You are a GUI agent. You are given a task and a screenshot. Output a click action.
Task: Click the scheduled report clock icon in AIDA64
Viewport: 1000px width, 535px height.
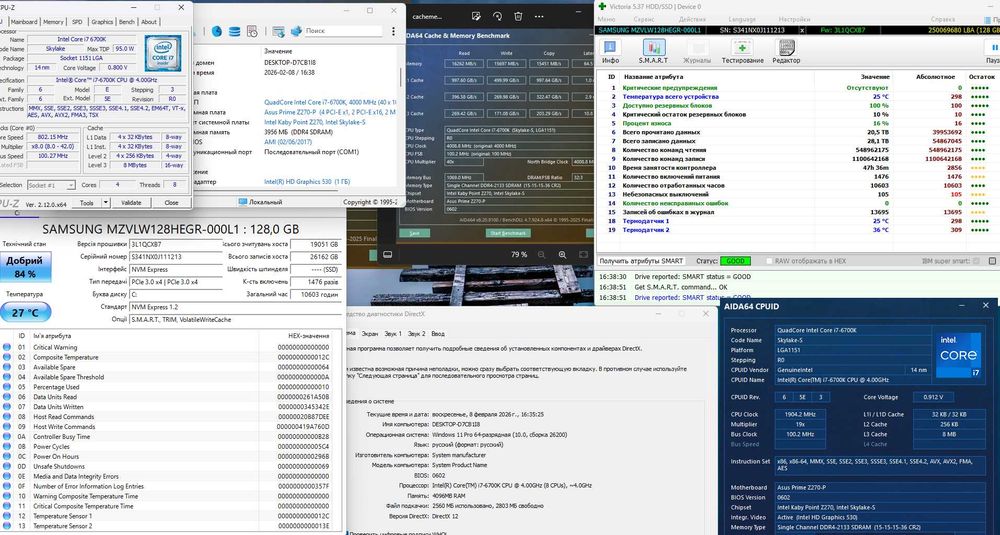click(253, 31)
